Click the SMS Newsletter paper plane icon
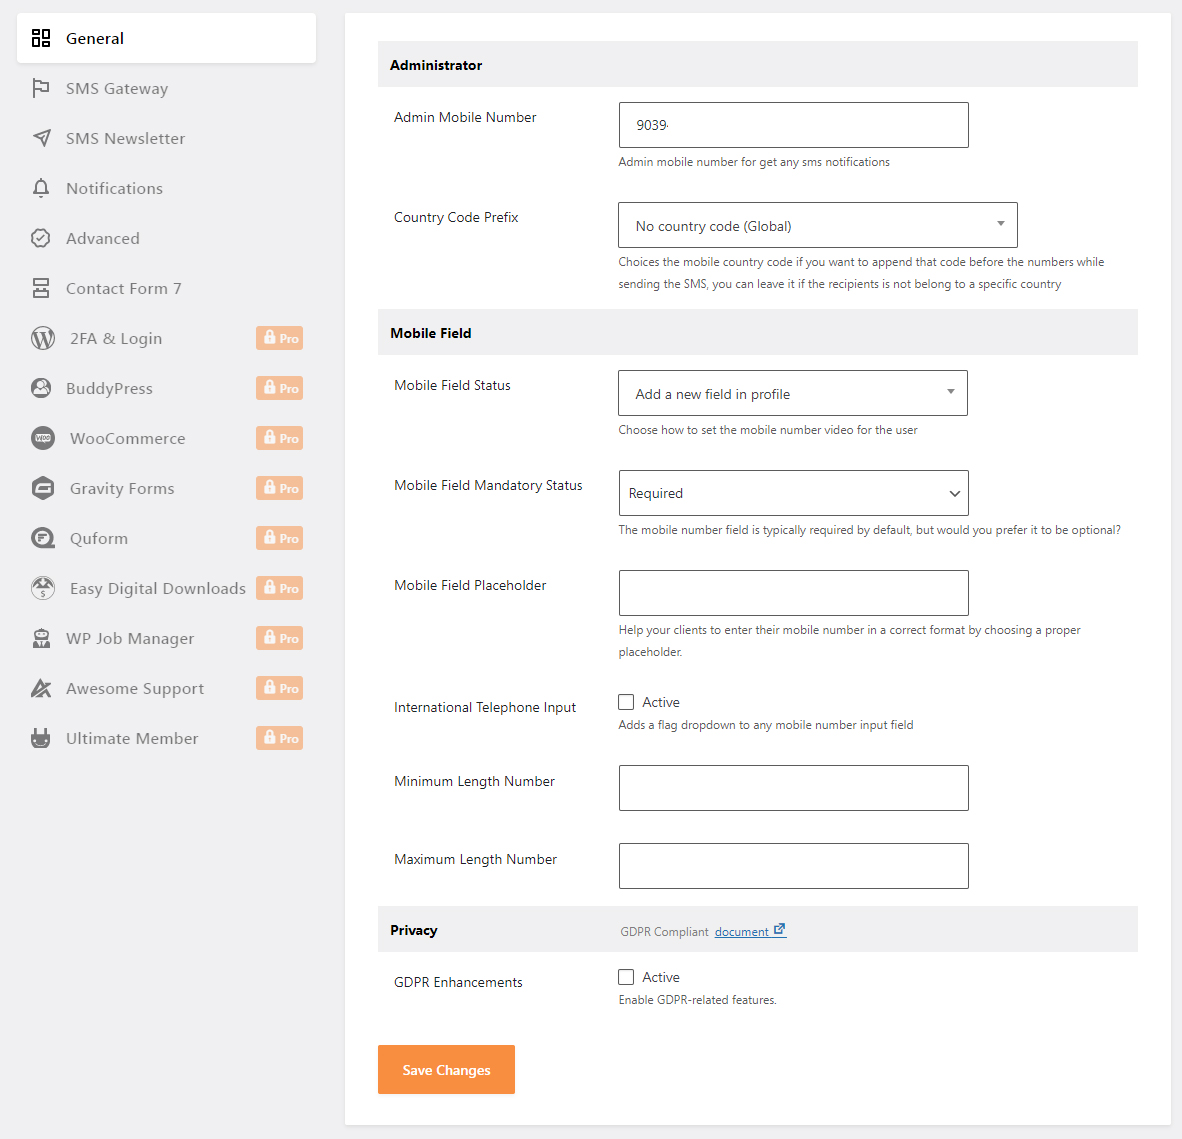This screenshot has height=1139, width=1182. coord(41,138)
